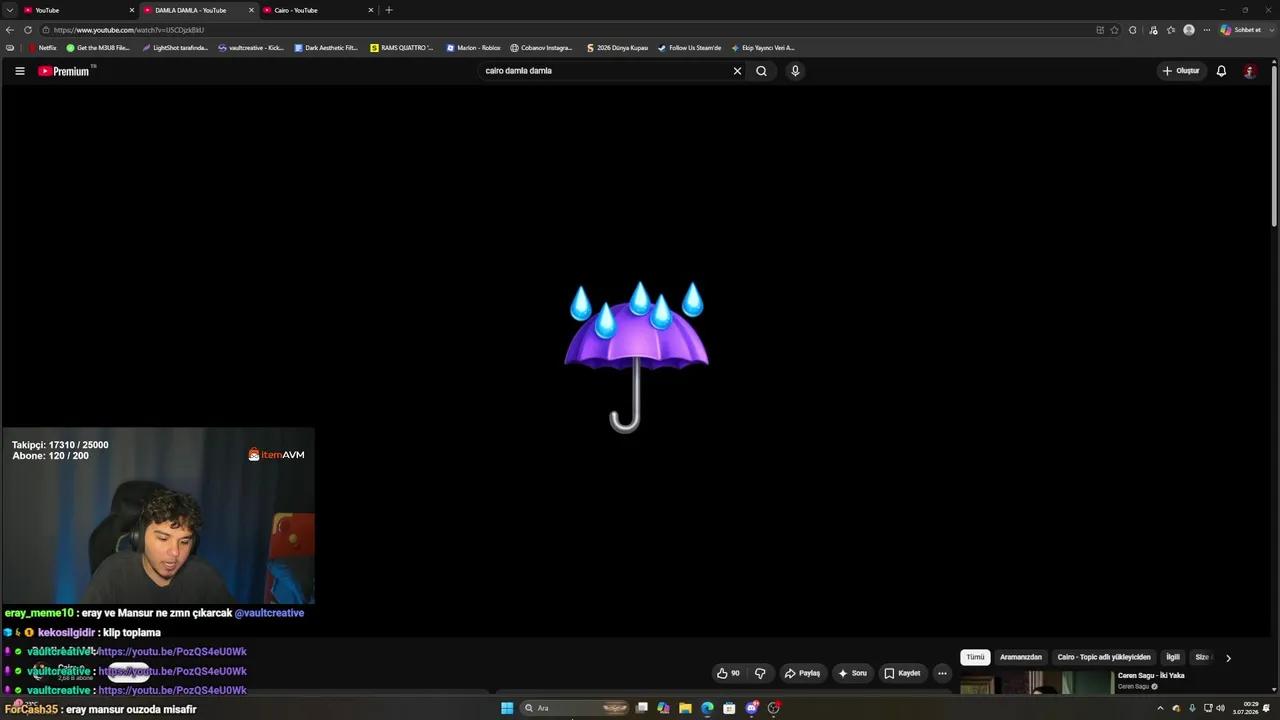
Task: Open the Follow Us Steam'de bookmark
Action: tap(689, 48)
